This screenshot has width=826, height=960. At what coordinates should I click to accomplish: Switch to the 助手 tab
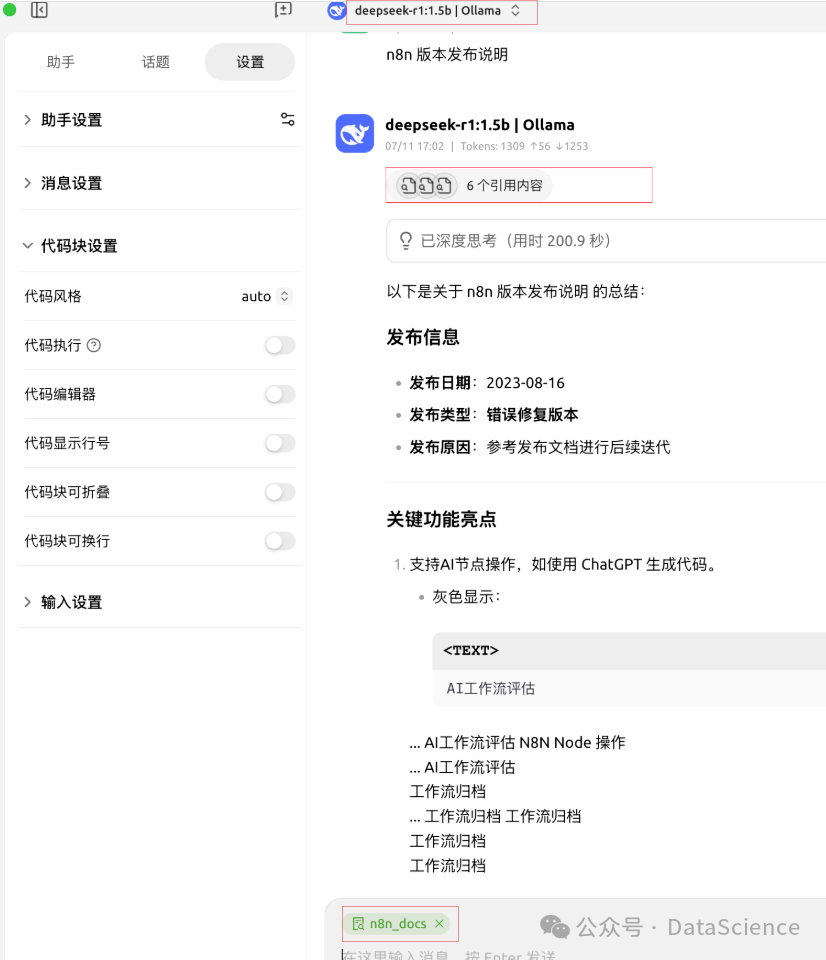[61, 62]
